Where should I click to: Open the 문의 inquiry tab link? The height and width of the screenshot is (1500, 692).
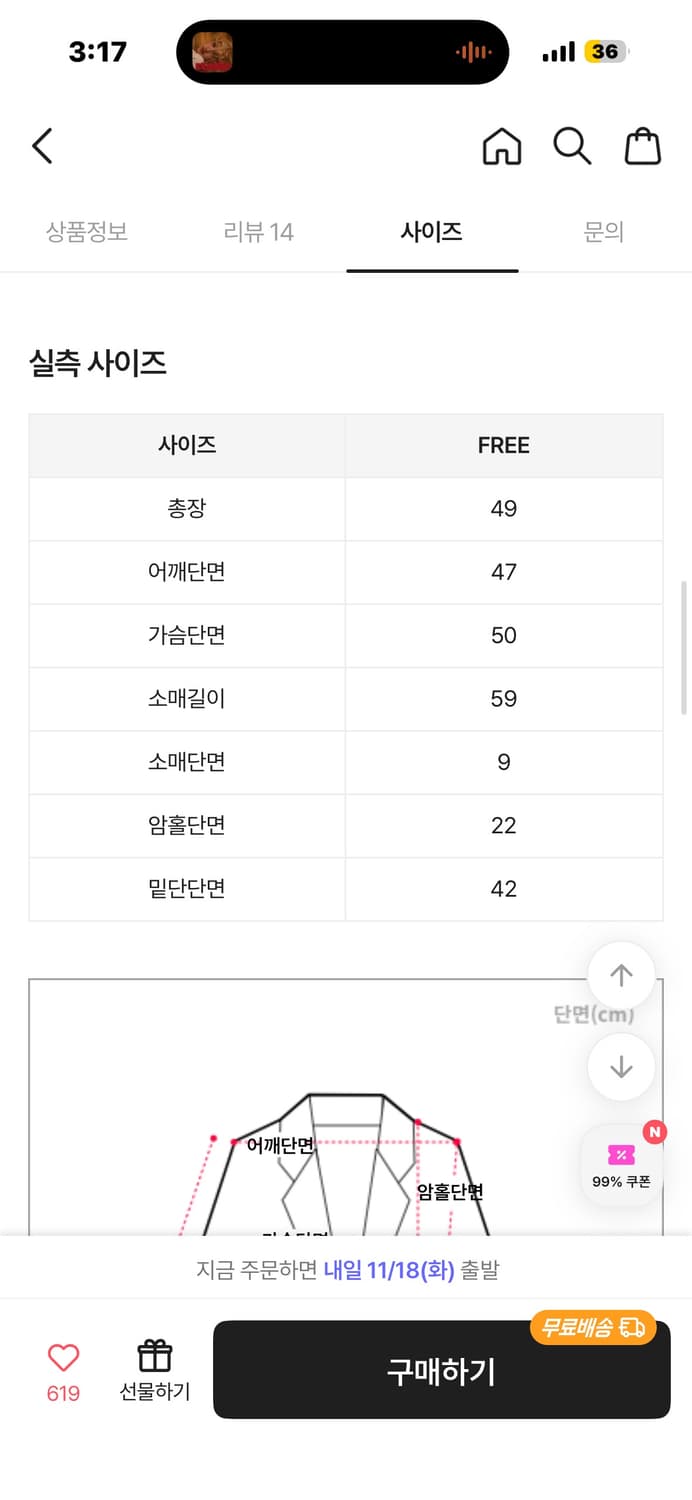(604, 232)
